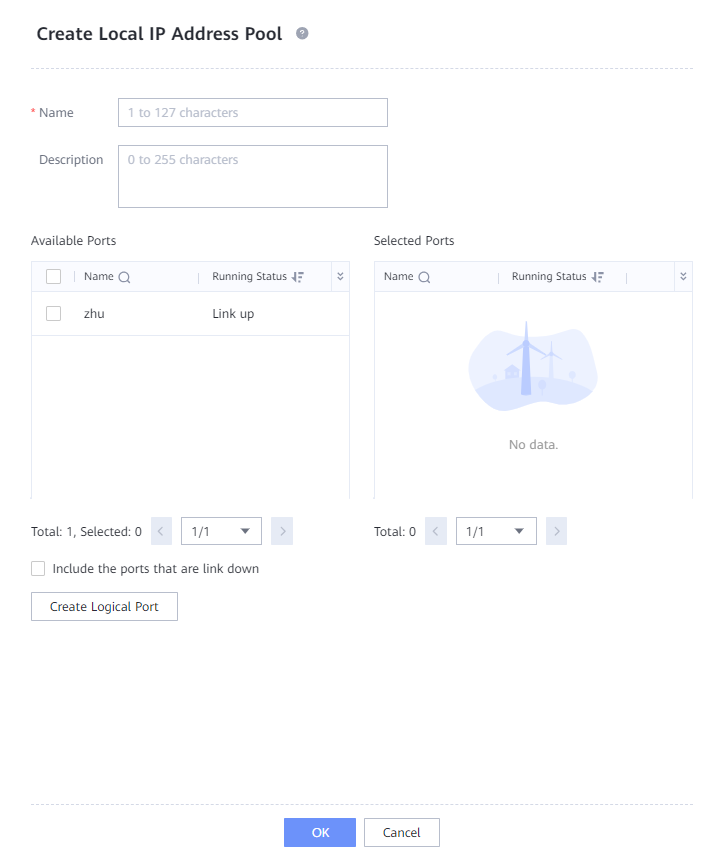Viewport: 709px width, 860px height.
Task: Click the Create Logical Port button
Action: click(x=104, y=607)
